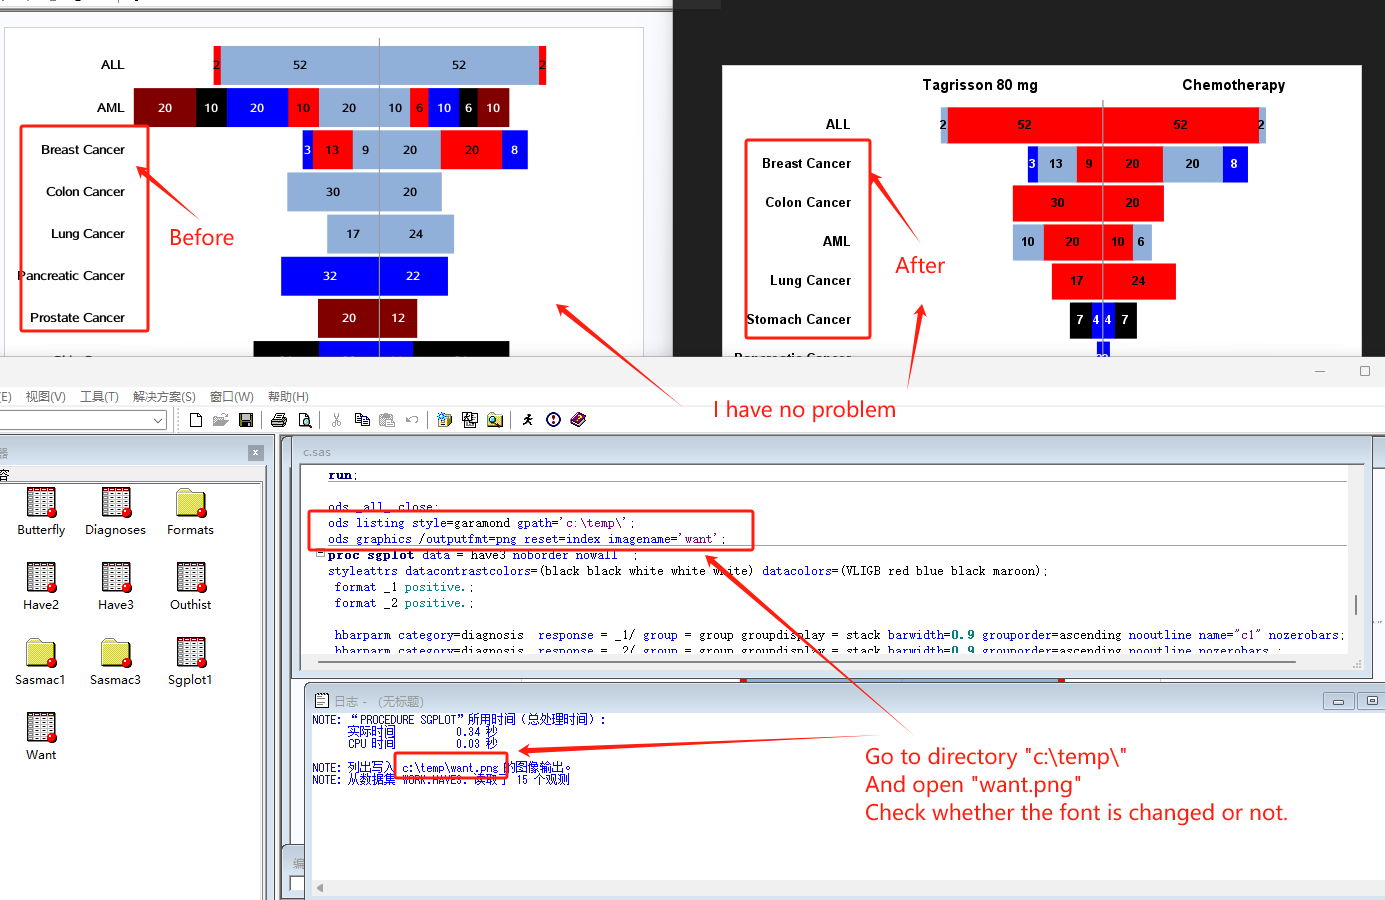
Task: Switch to the c.sas editor tab
Action: pyautogui.click(x=316, y=452)
